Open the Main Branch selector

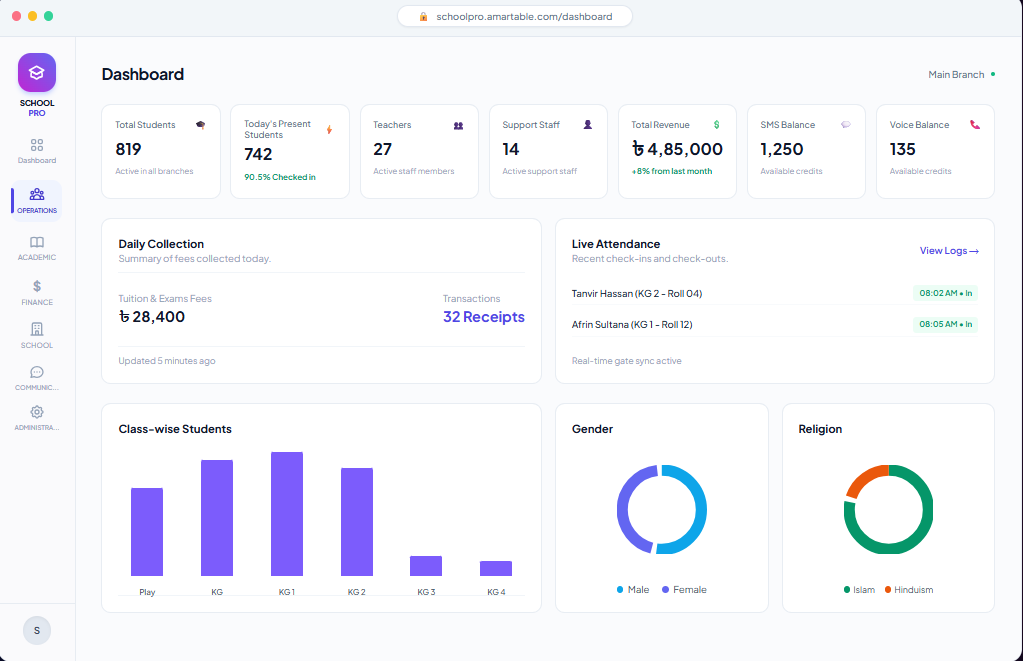962,74
